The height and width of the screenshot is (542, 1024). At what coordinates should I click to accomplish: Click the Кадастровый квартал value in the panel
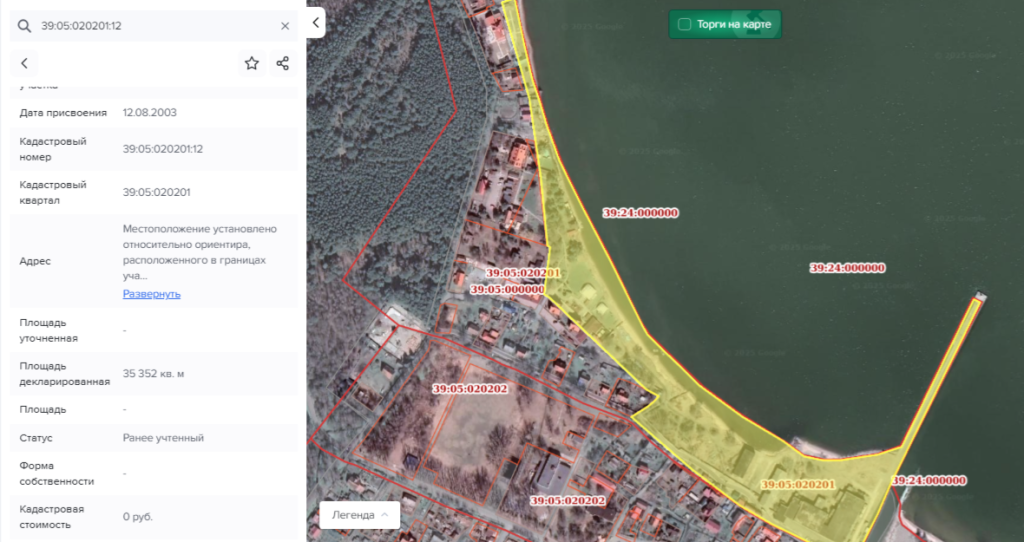157,192
